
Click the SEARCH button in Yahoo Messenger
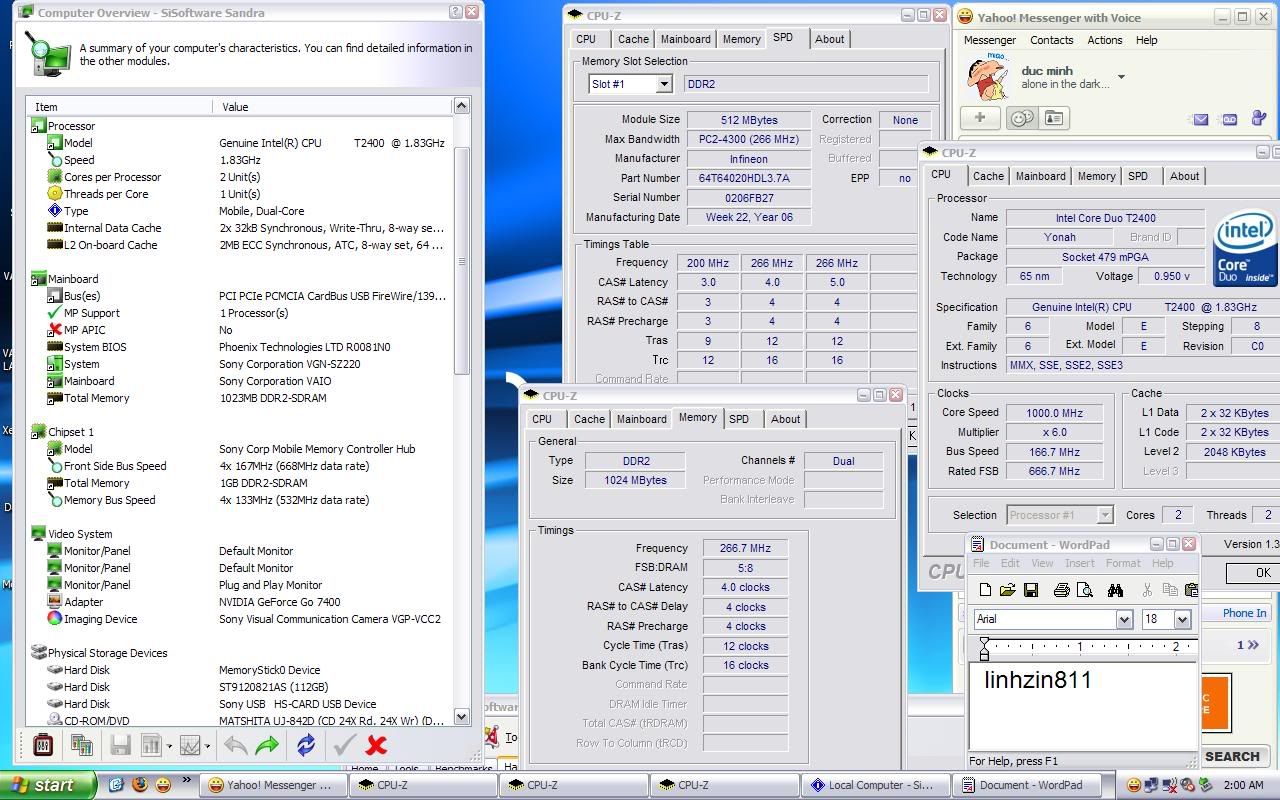[x=1231, y=757]
